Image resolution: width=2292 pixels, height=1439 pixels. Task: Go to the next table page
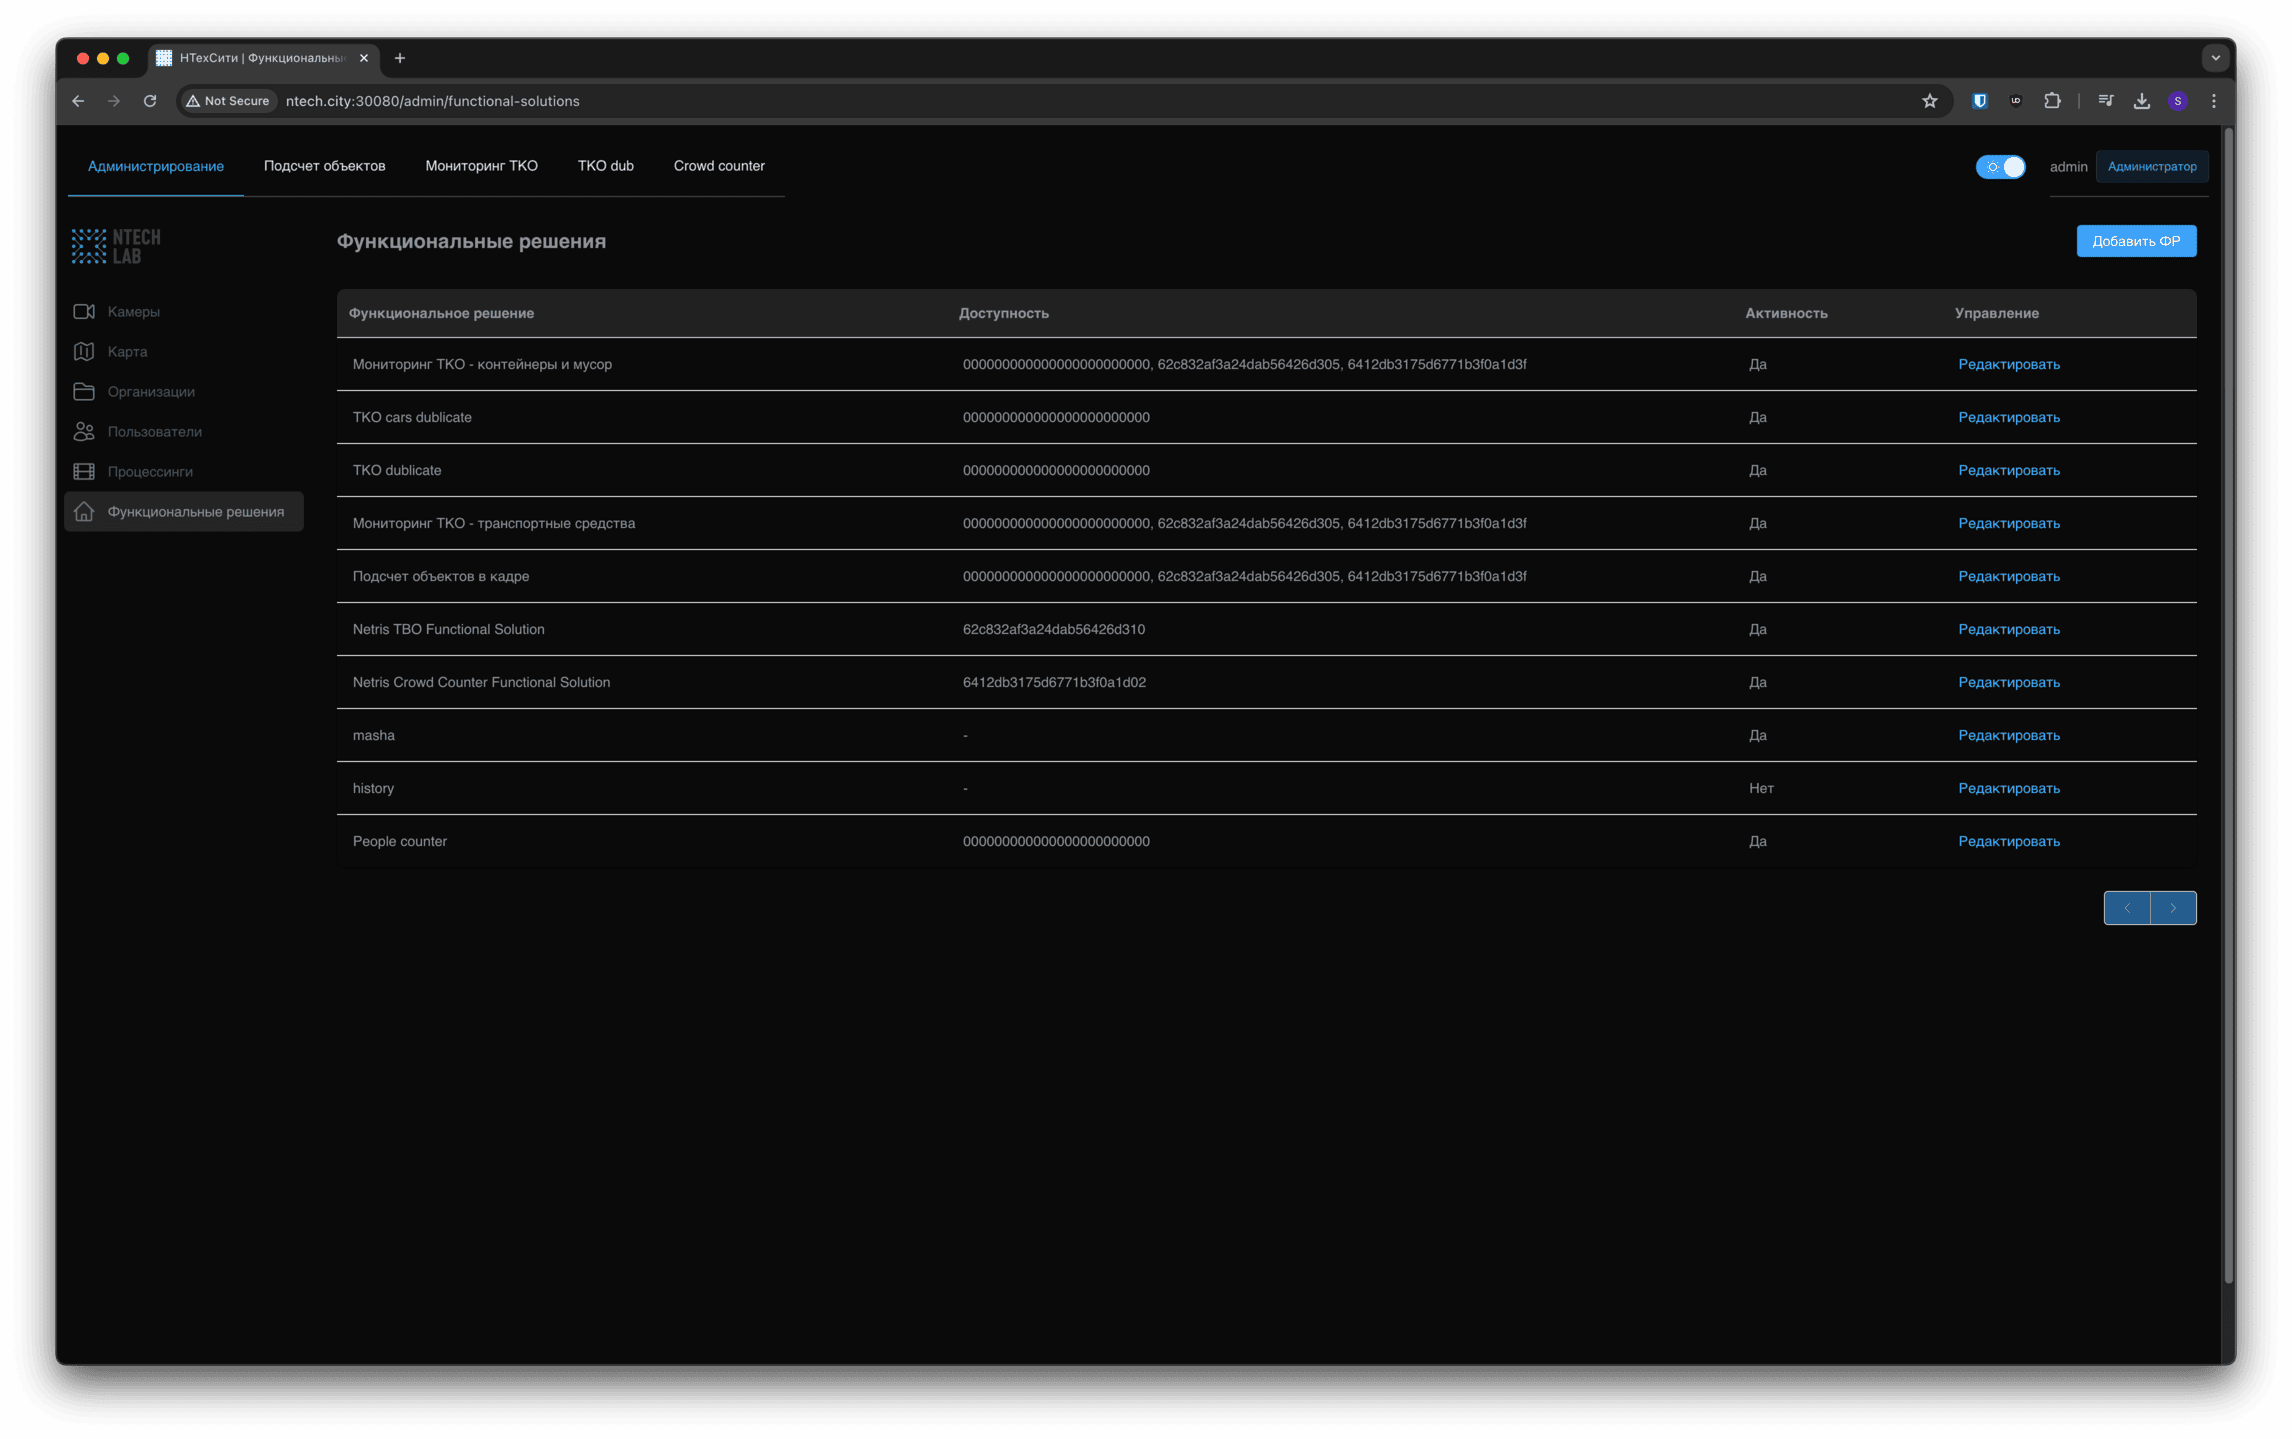click(x=2173, y=908)
